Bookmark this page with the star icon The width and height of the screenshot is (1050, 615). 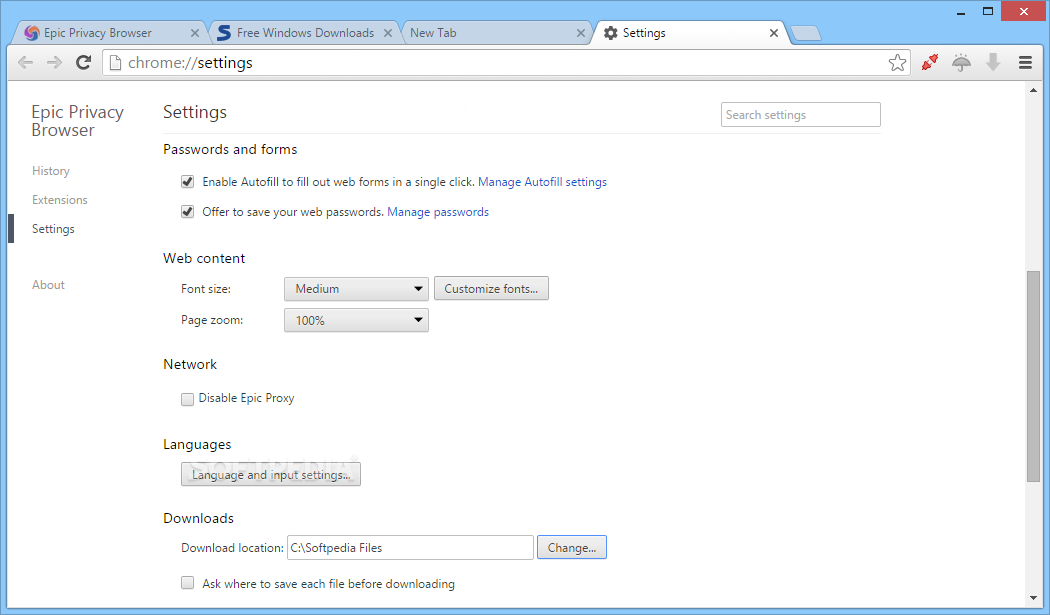pyautogui.click(x=897, y=63)
